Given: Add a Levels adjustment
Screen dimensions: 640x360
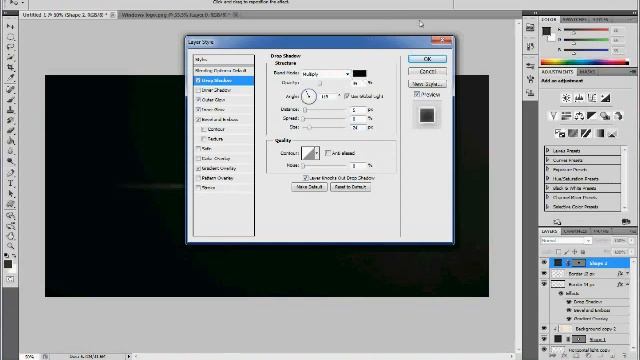Looking at the screenshot, I should click(x=579, y=98).
